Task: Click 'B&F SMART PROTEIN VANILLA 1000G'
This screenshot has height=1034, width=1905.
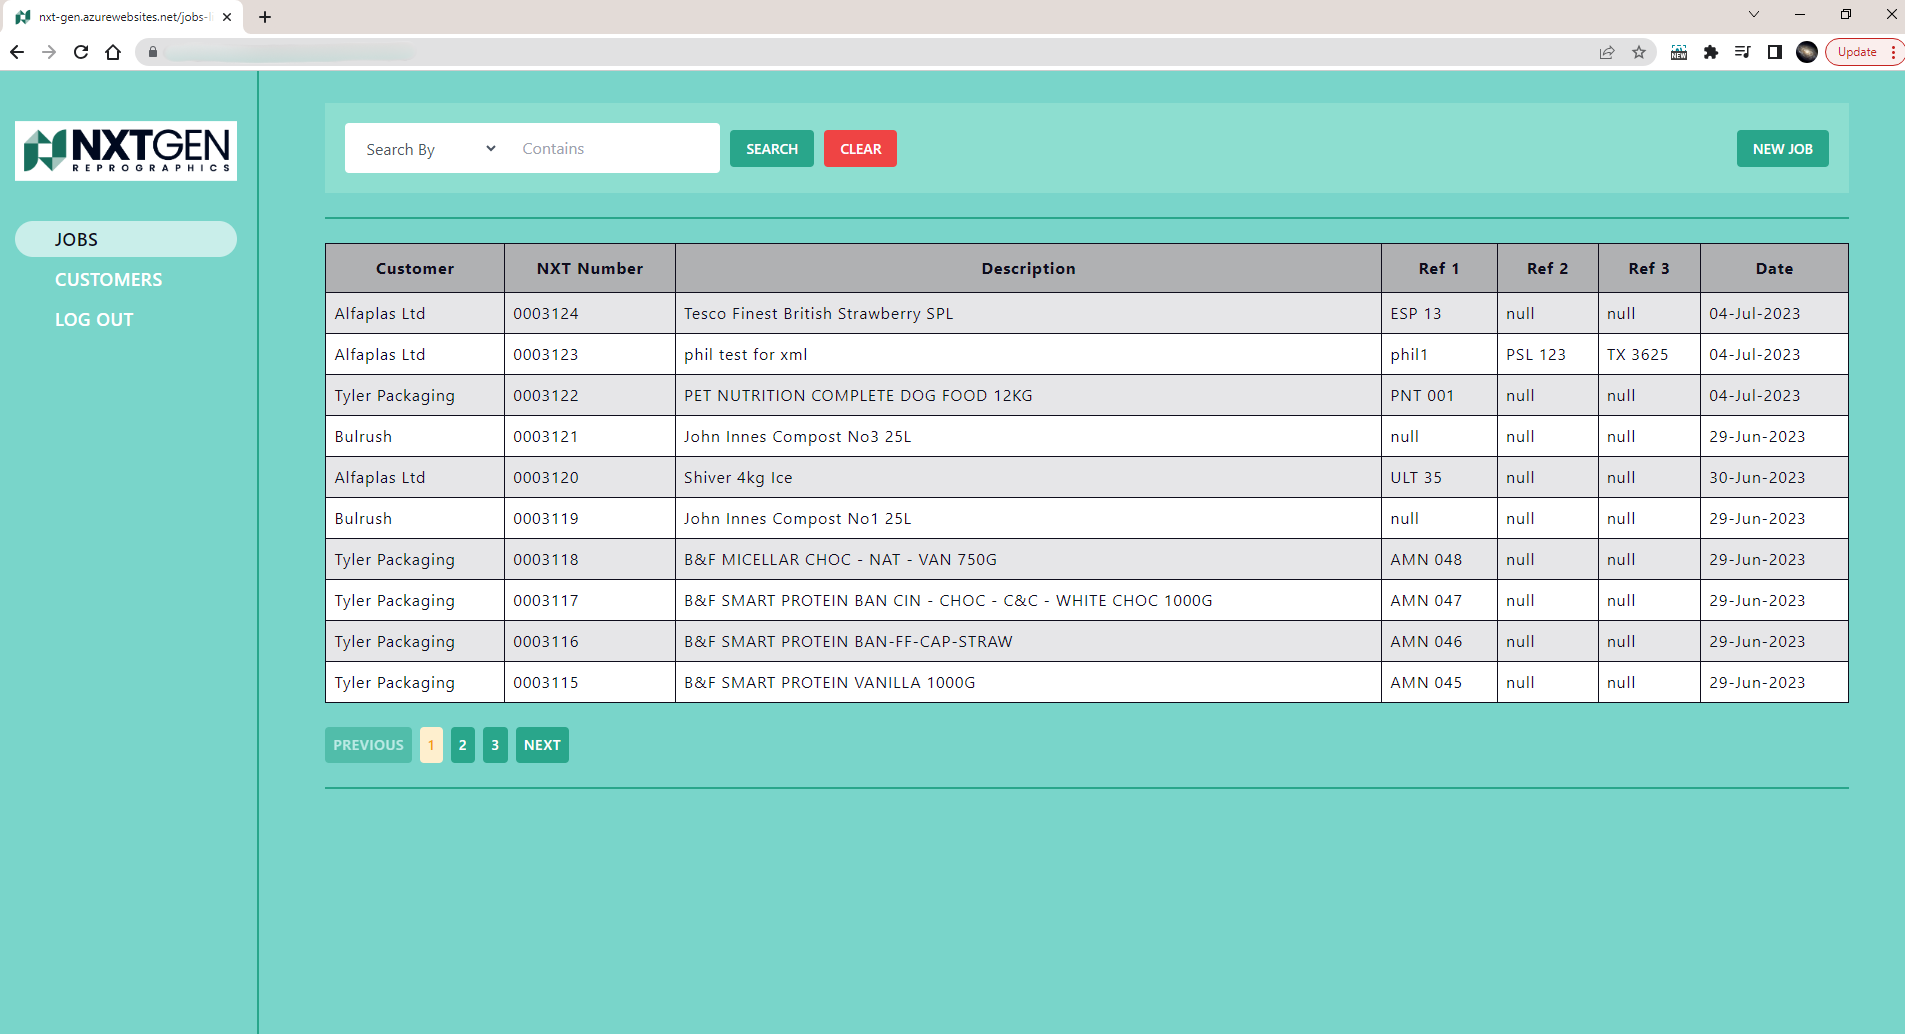Action: [x=830, y=683]
